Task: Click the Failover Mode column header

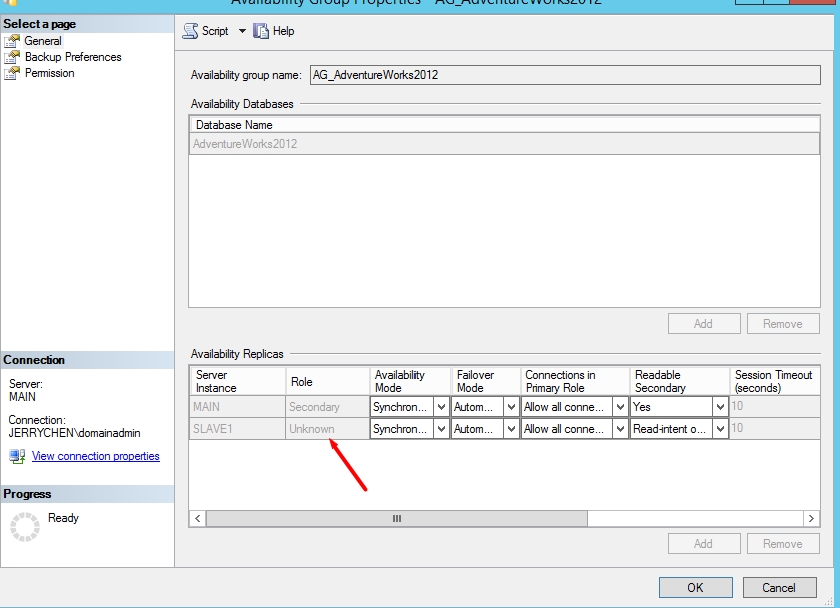Action: click(x=486, y=381)
